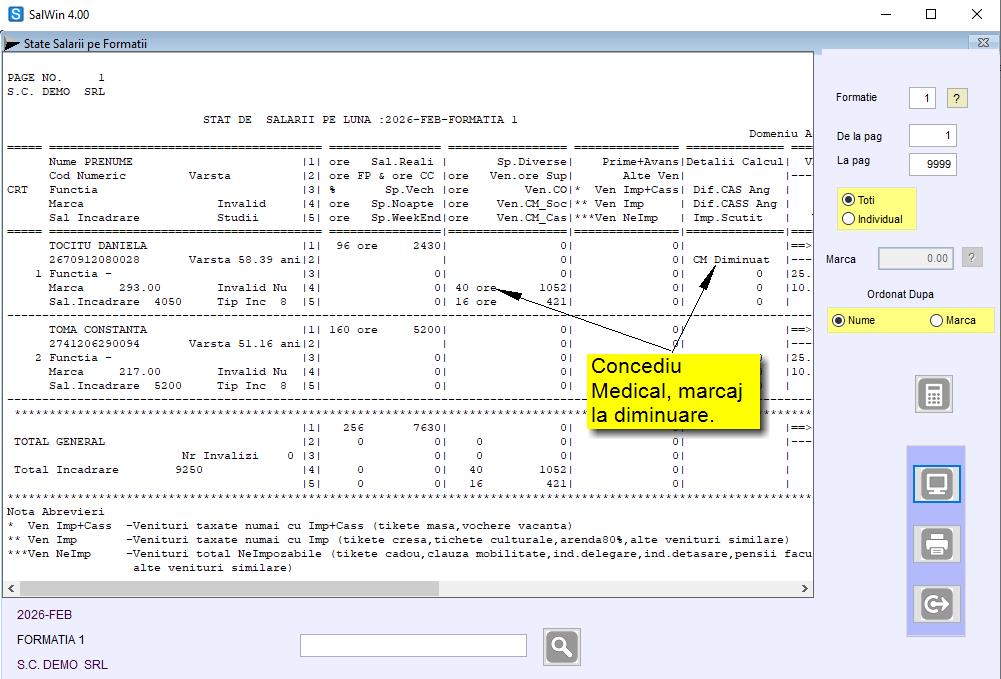Close the State Salarii pe Formatii panel

(x=983, y=43)
